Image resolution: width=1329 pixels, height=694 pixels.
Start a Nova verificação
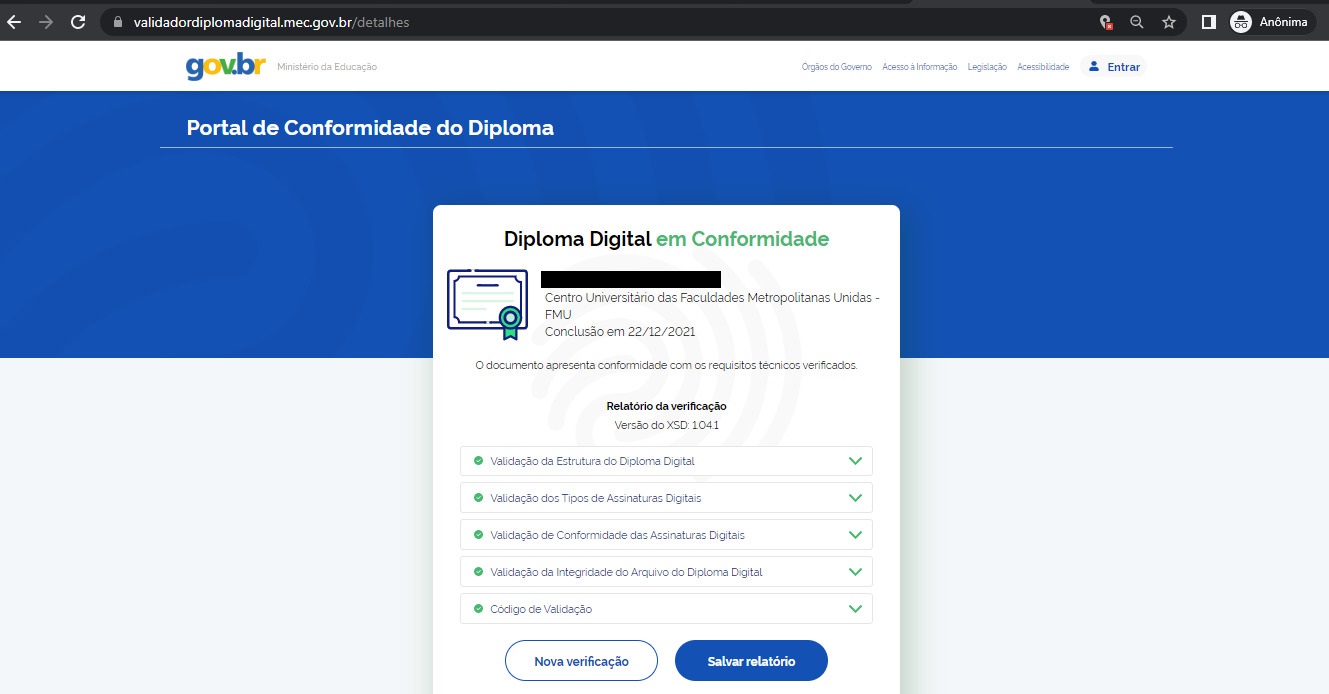[x=581, y=661]
